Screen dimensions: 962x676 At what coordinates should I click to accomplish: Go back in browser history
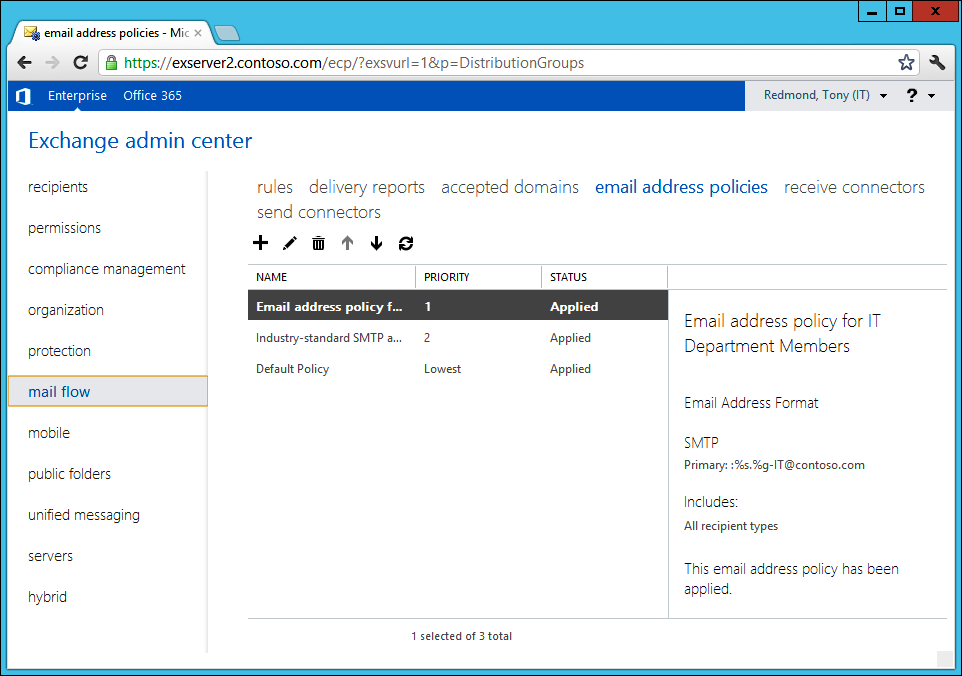pyautogui.click(x=24, y=63)
